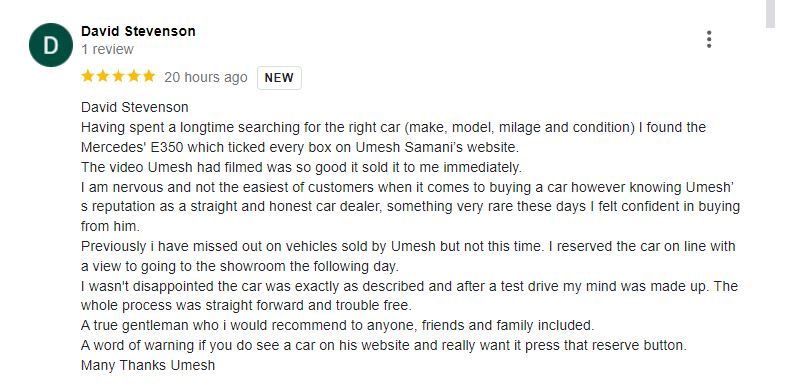Click the second yellow rating star
801x384 pixels.
[x=103, y=77]
